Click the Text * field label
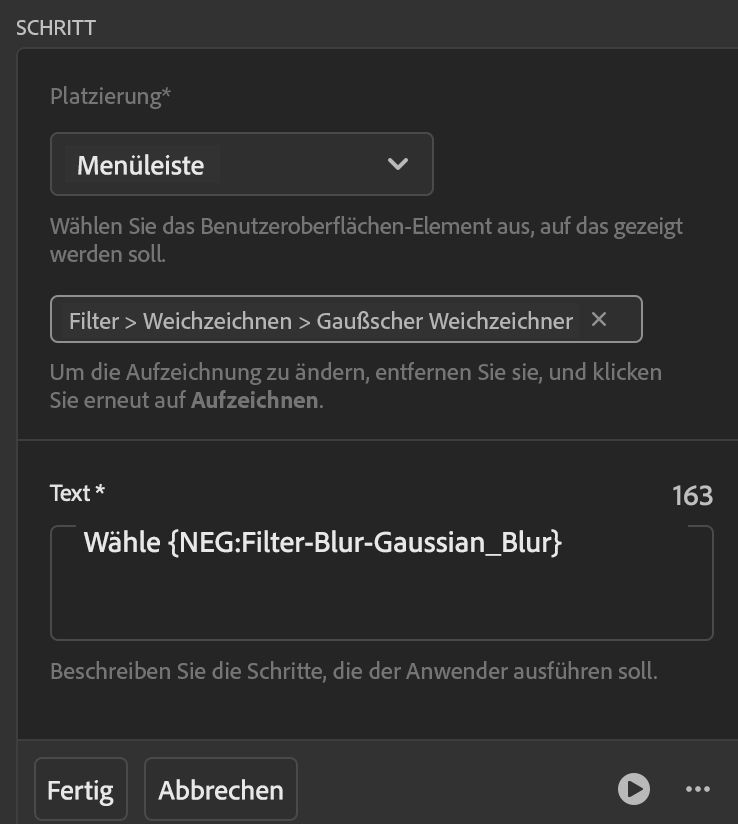The width and height of the screenshot is (738, 824). click(x=77, y=493)
